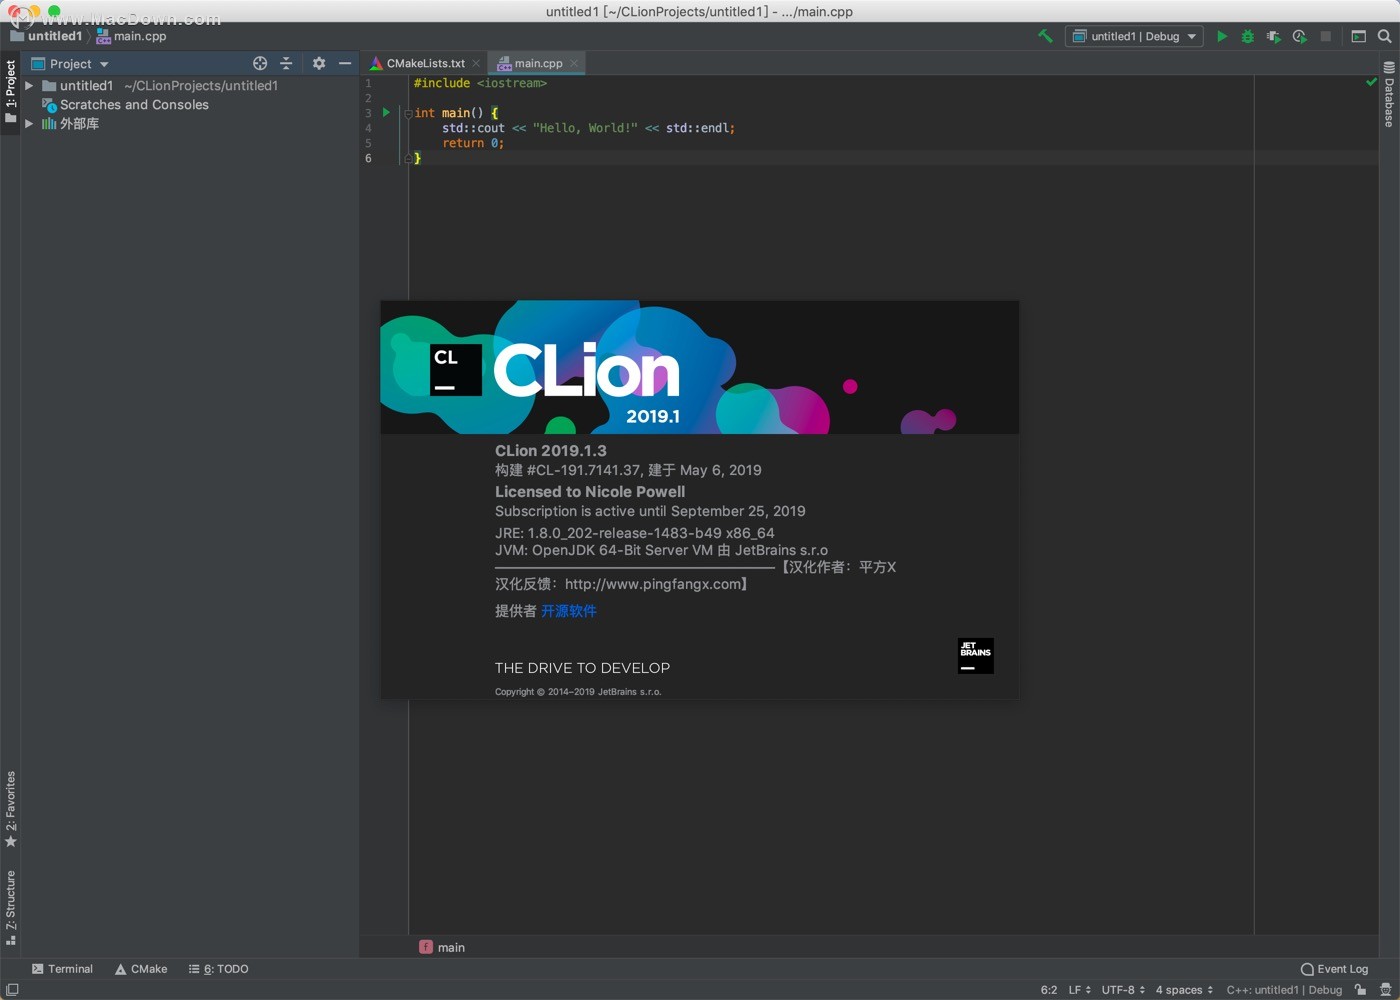Run with coverage icon in toolbar
The width and height of the screenshot is (1400, 1000).
[1273, 36]
